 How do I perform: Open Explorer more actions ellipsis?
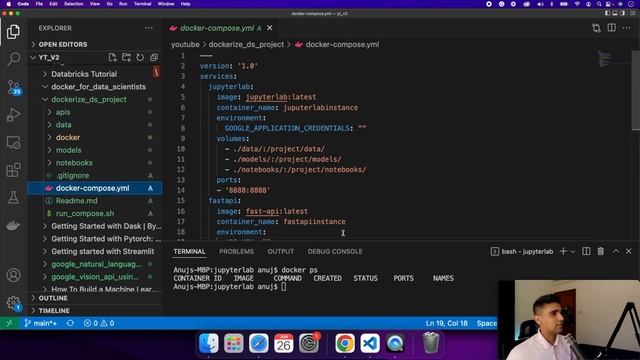pos(149,28)
